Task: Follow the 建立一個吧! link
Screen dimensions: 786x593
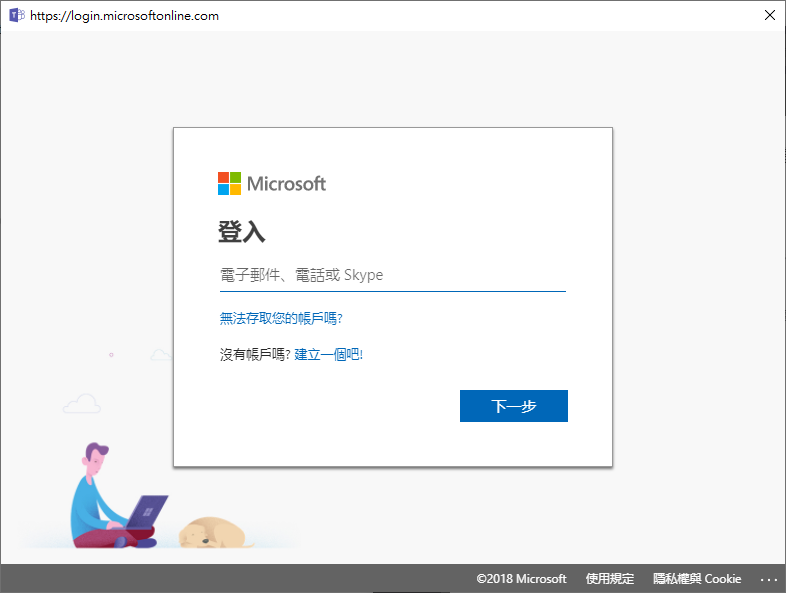Action: pyautogui.click(x=328, y=355)
